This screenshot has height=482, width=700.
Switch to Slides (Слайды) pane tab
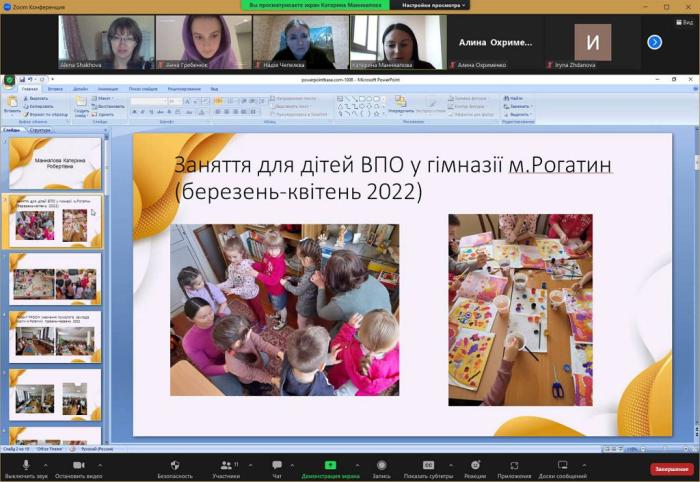tap(12, 130)
